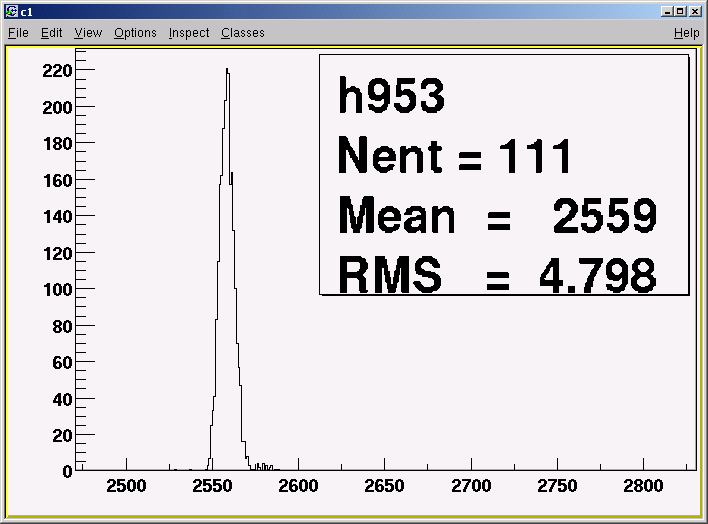This screenshot has height=524, width=708.
Task: Open the Help menu
Action: click(x=686, y=33)
